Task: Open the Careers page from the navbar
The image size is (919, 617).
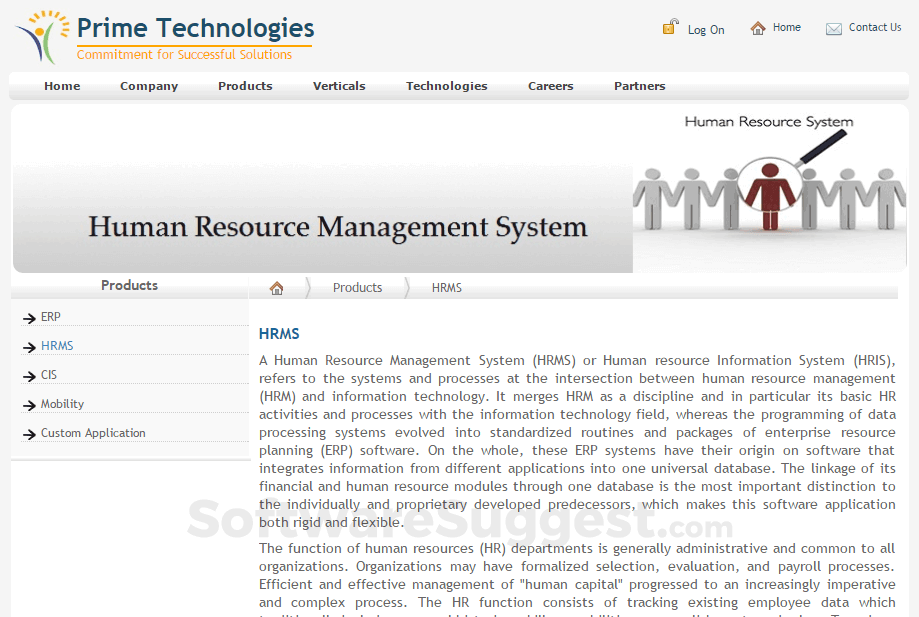Action: [550, 86]
